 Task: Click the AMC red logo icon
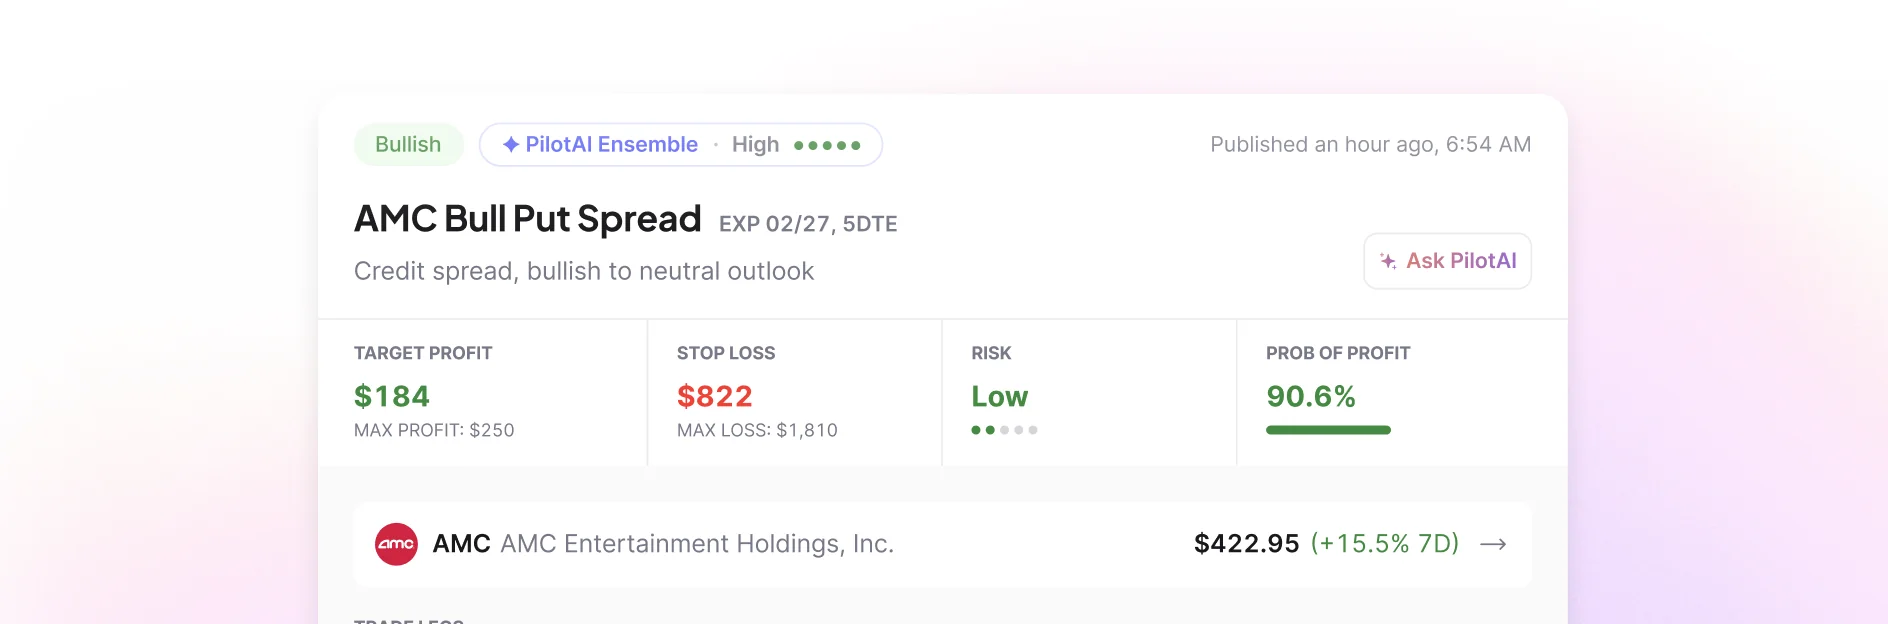click(396, 544)
